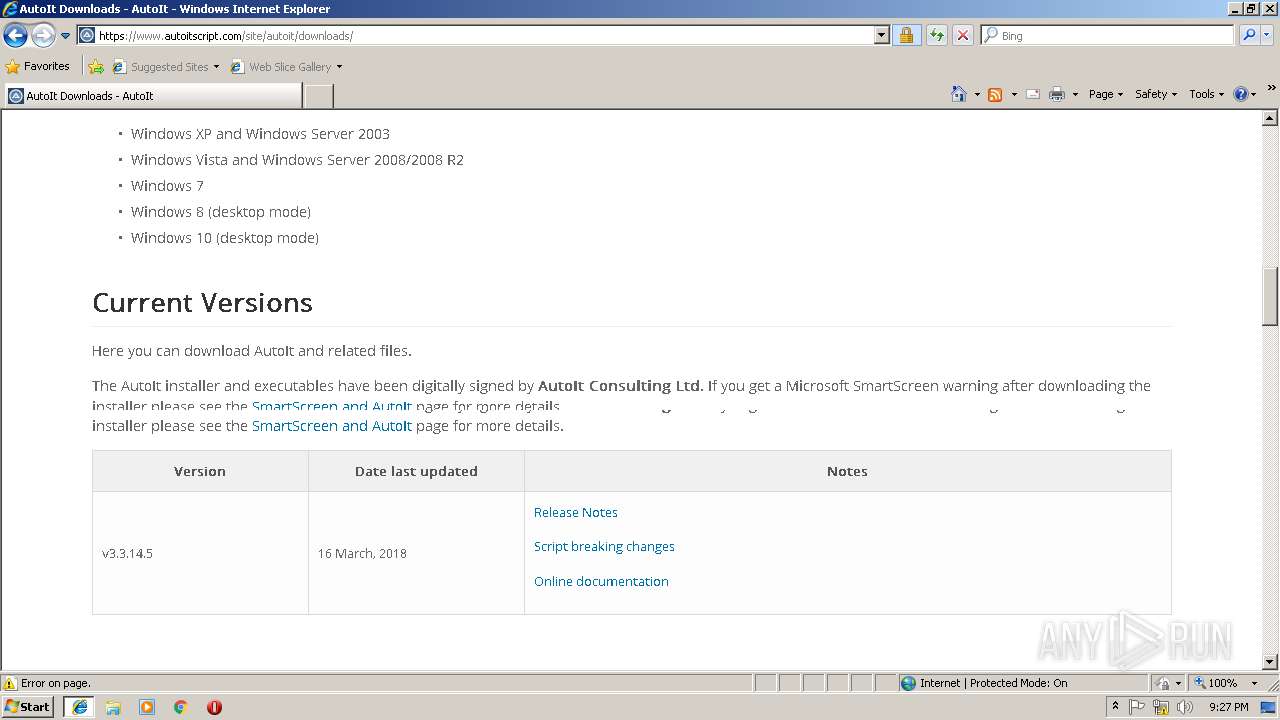Show hidden tray icons chevron
This screenshot has height=720, width=1280.
tap(1116, 707)
